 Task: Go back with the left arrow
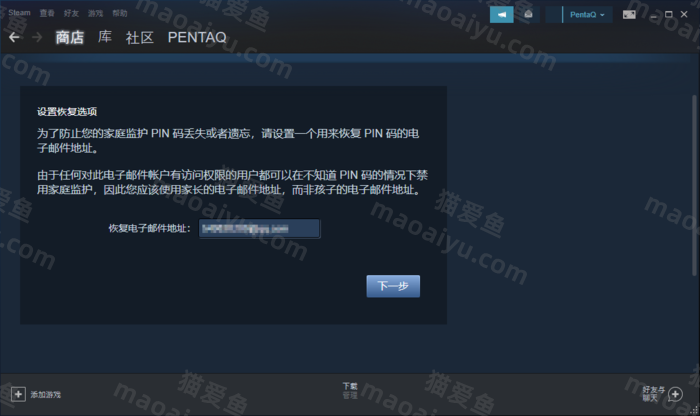(14, 37)
